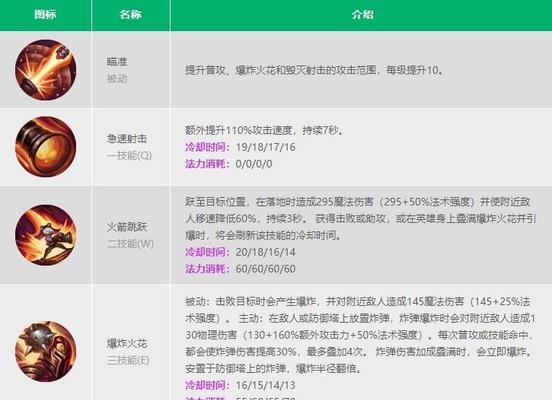Select the 急速射击 cannon barrel icon
Image resolution: width=552 pixels, height=400 pixels.
tap(45, 146)
